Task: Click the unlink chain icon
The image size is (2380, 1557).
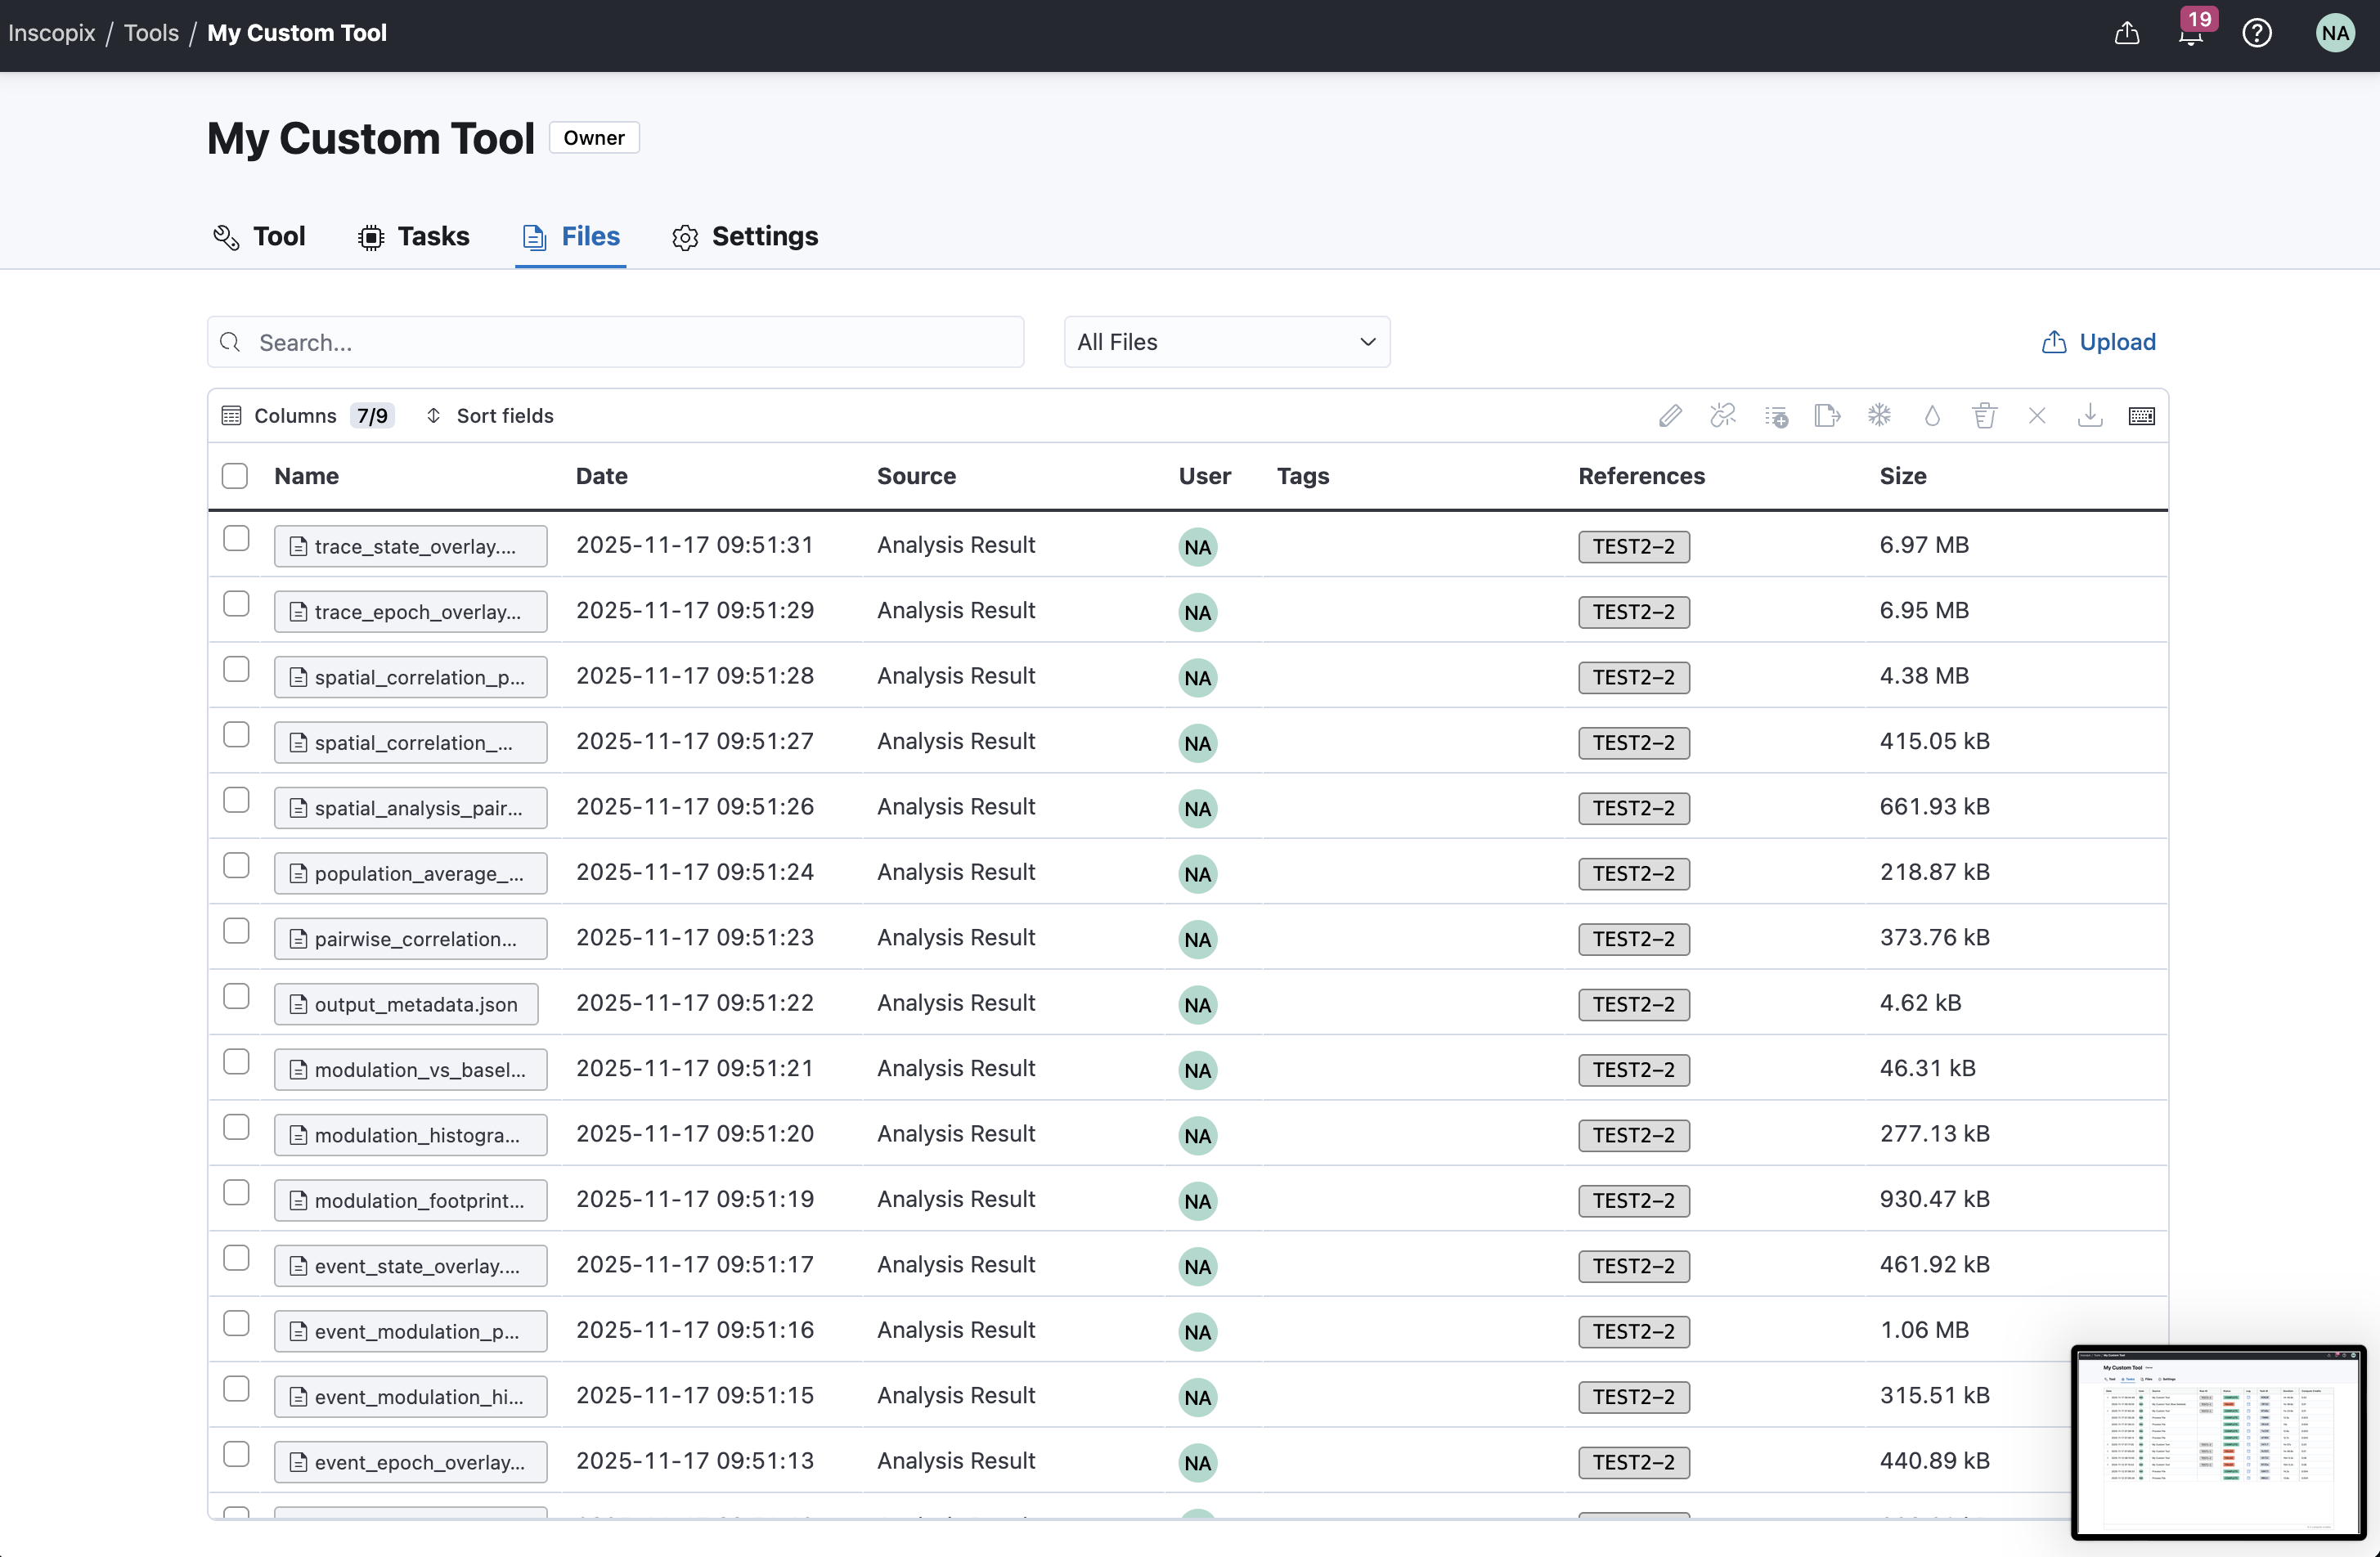Action: tap(1723, 416)
